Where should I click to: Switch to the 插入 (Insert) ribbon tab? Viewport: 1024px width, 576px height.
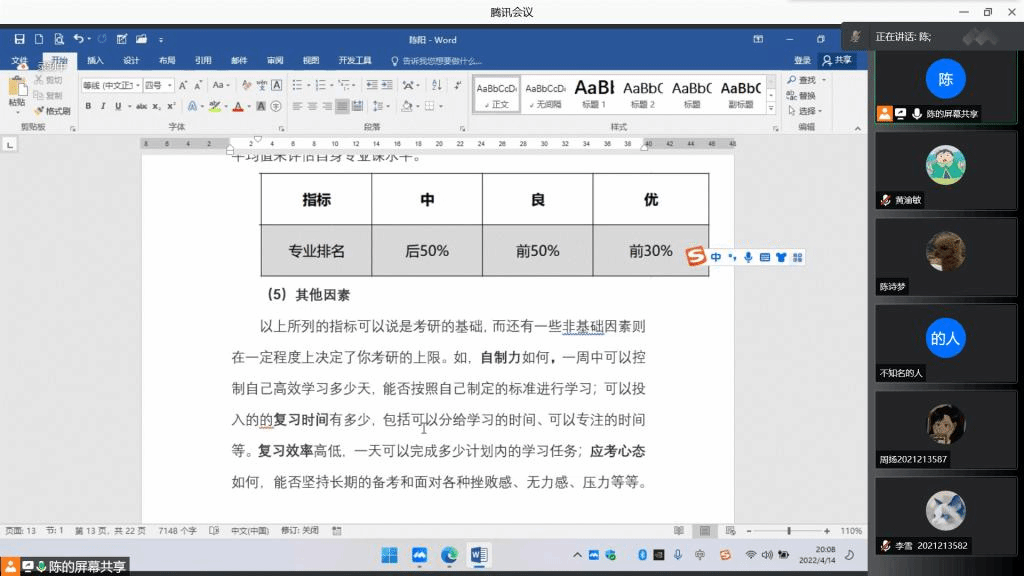pos(95,60)
